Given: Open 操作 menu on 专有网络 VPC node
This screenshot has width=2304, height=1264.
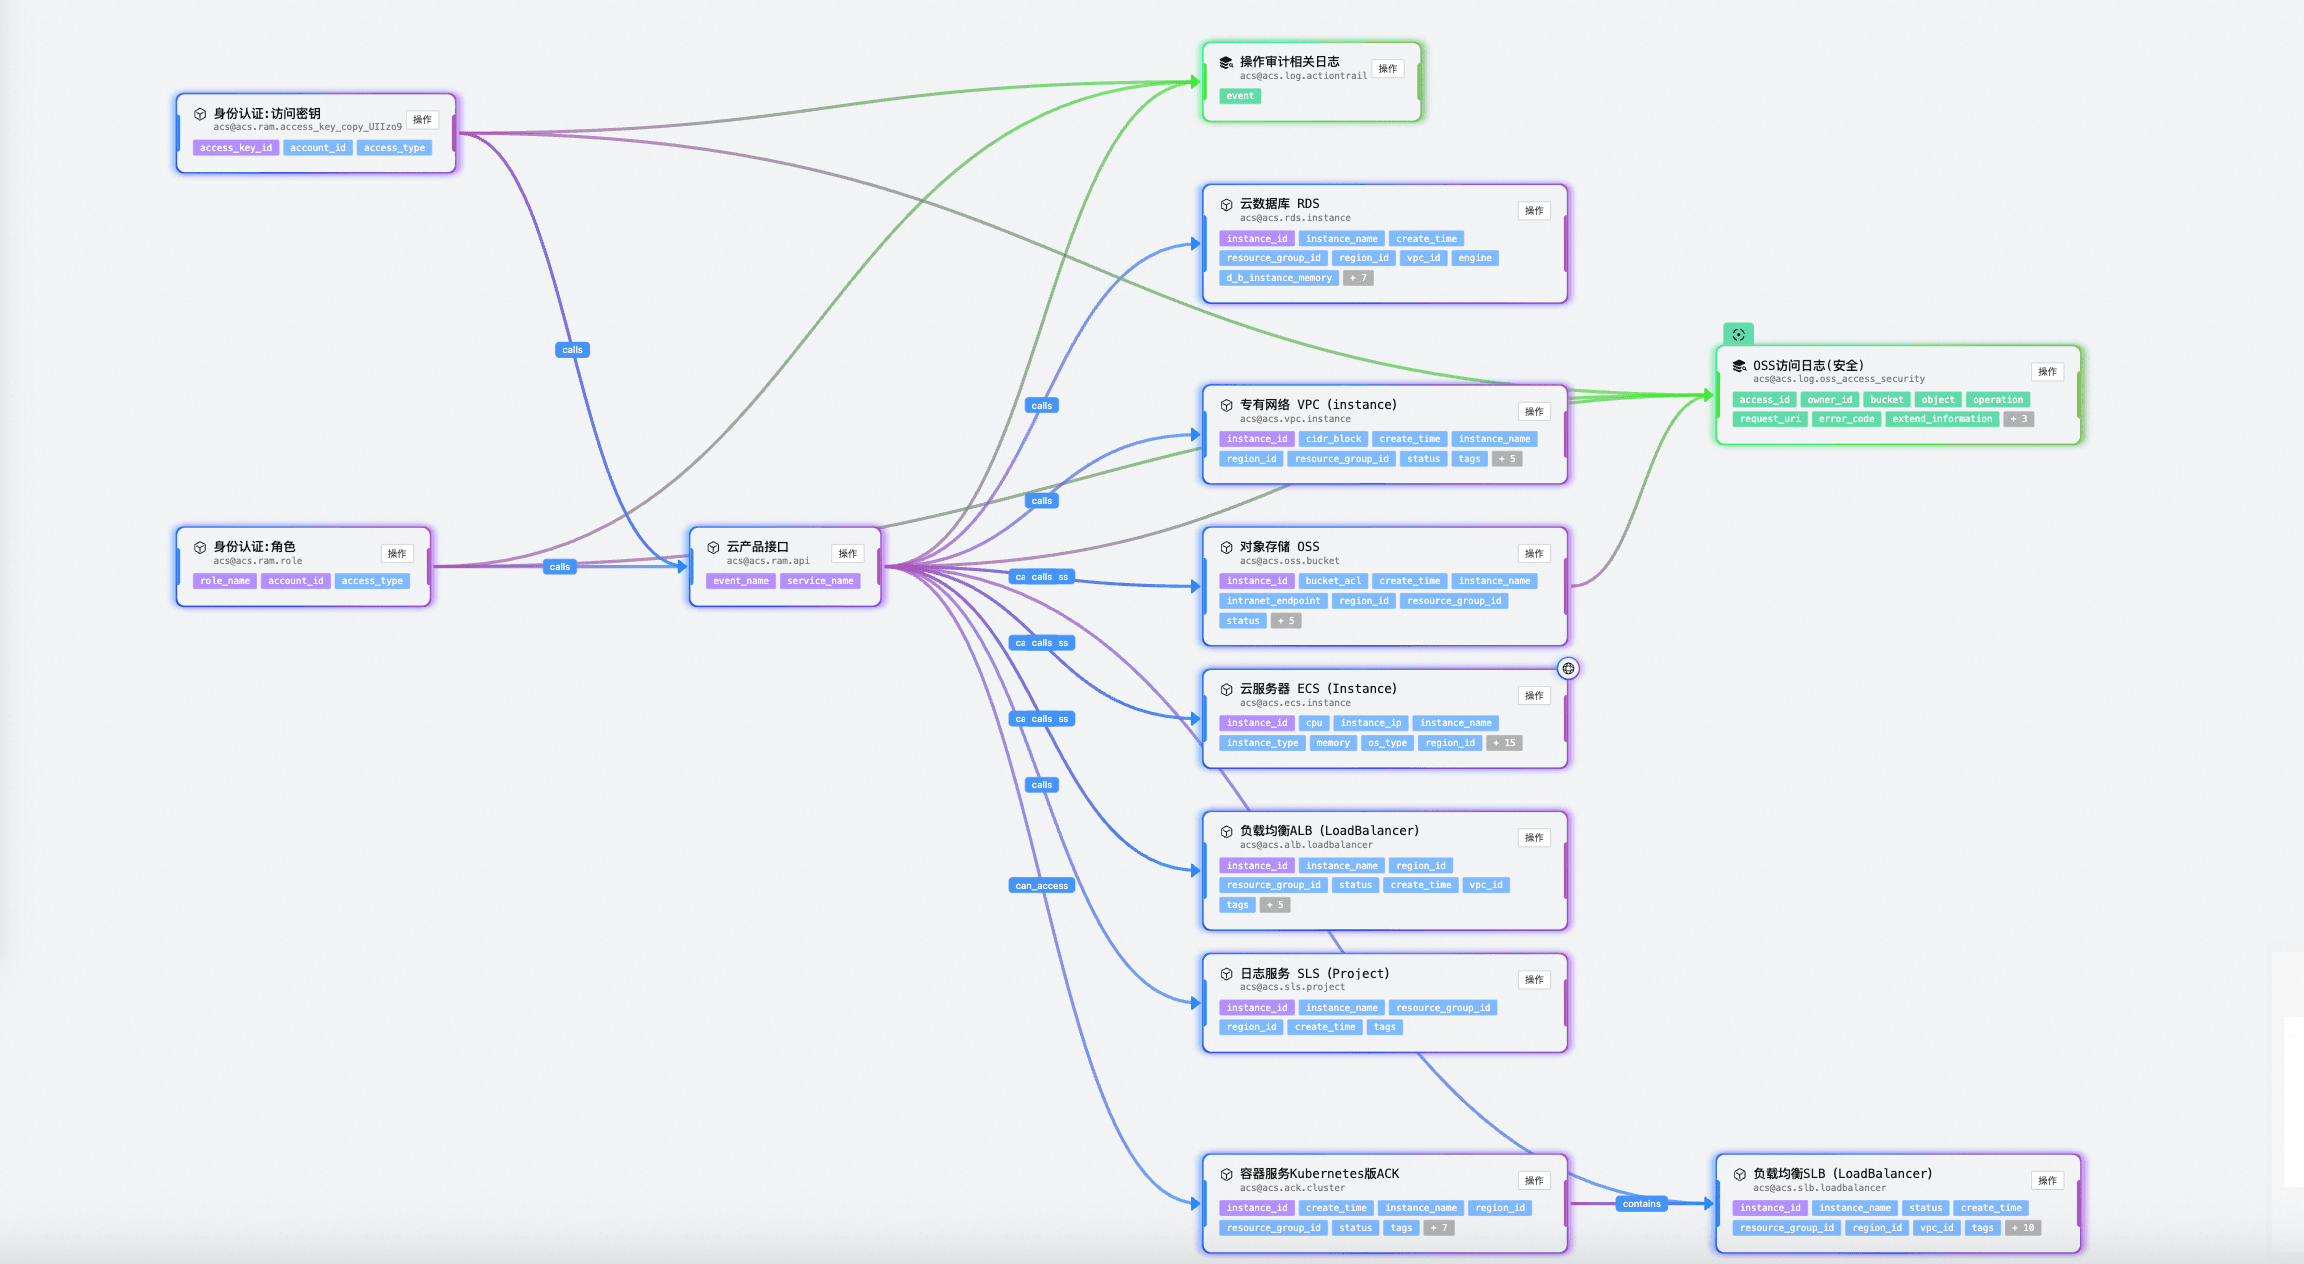Looking at the screenshot, I should (1534, 412).
